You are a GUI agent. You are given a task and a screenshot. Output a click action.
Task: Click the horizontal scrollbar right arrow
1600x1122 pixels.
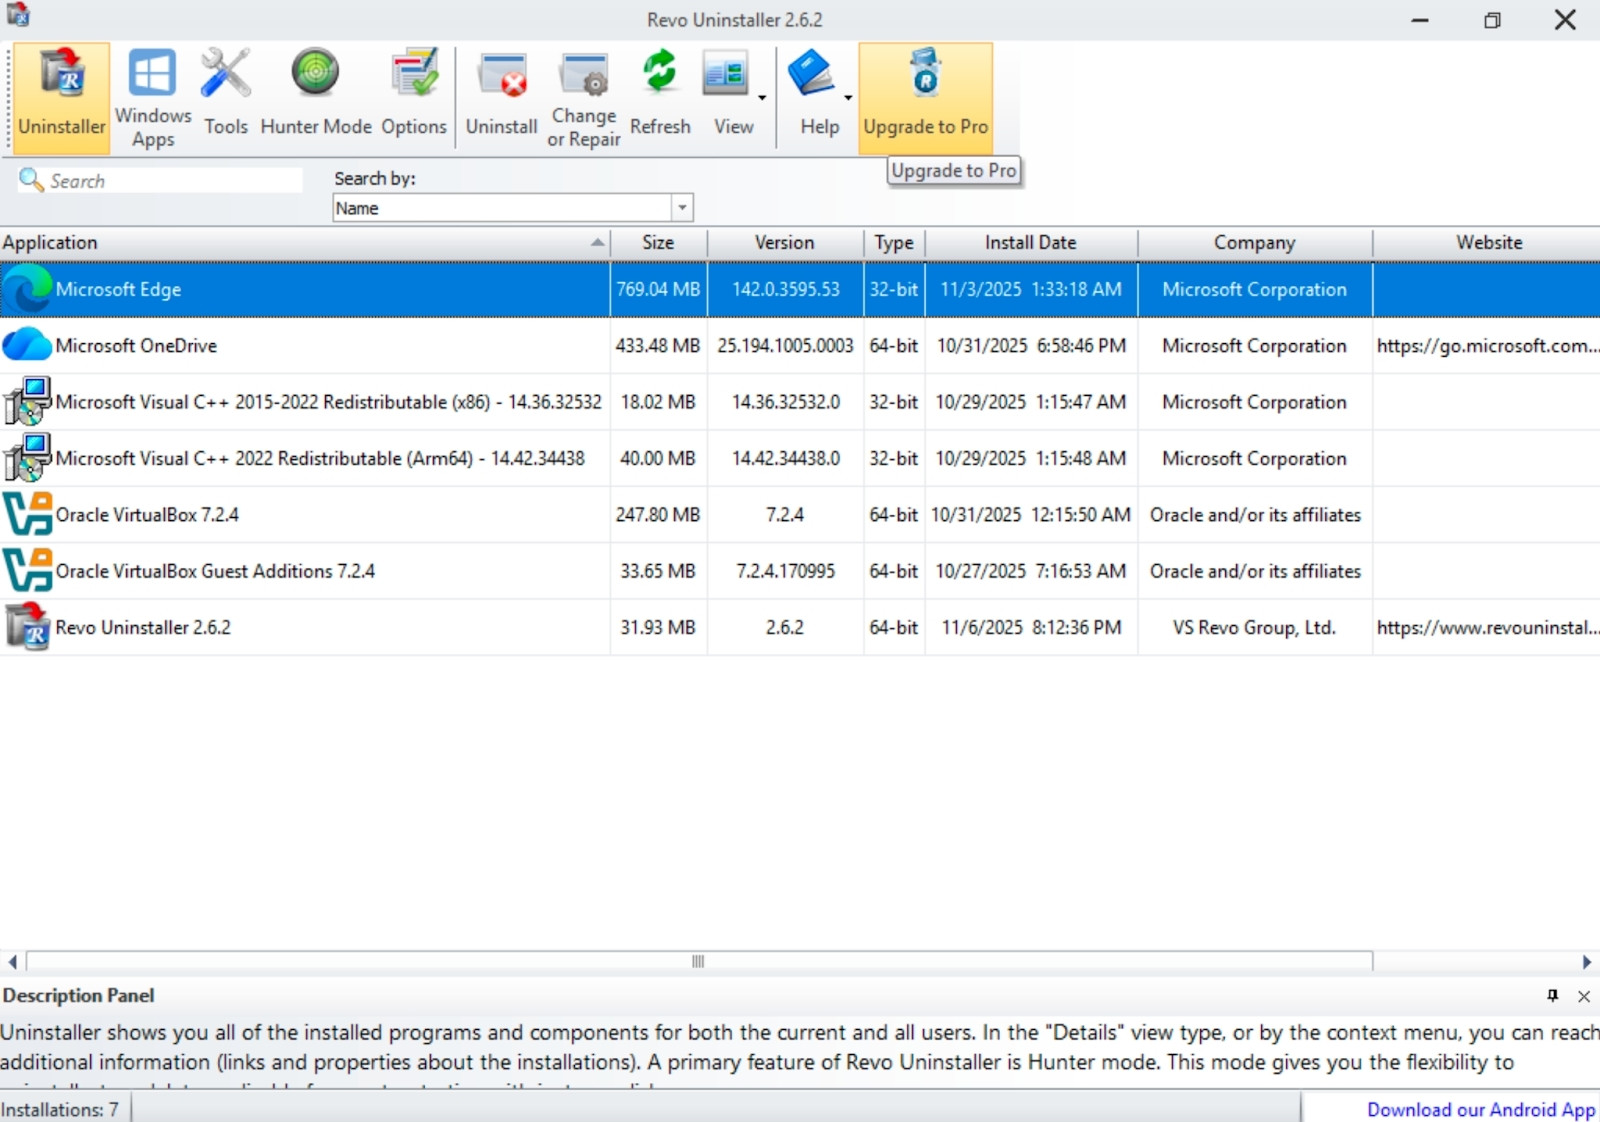pyautogui.click(x=1586, y=962)
